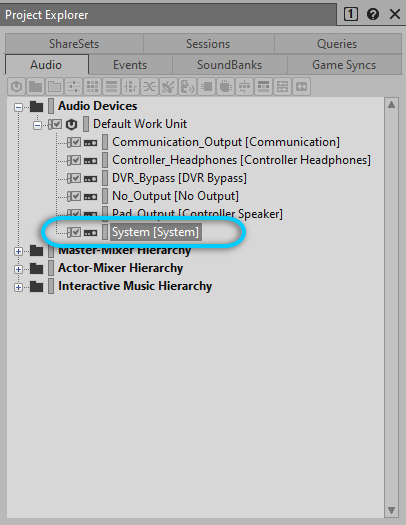Click the scrollbar down arrow
406x525 pixels.
391,510
